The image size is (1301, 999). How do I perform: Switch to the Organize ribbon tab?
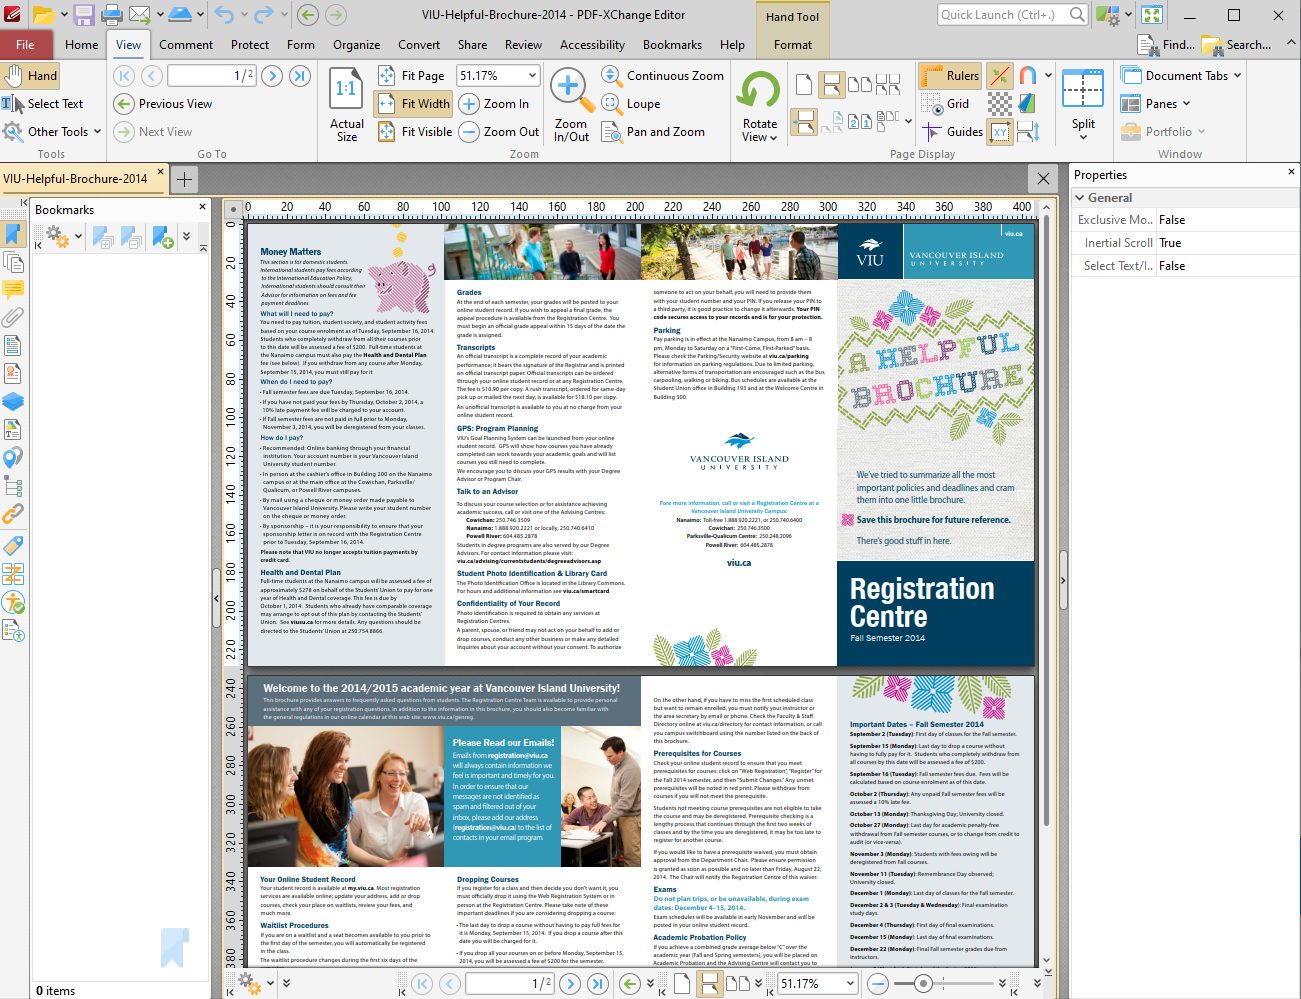point(356,44)
